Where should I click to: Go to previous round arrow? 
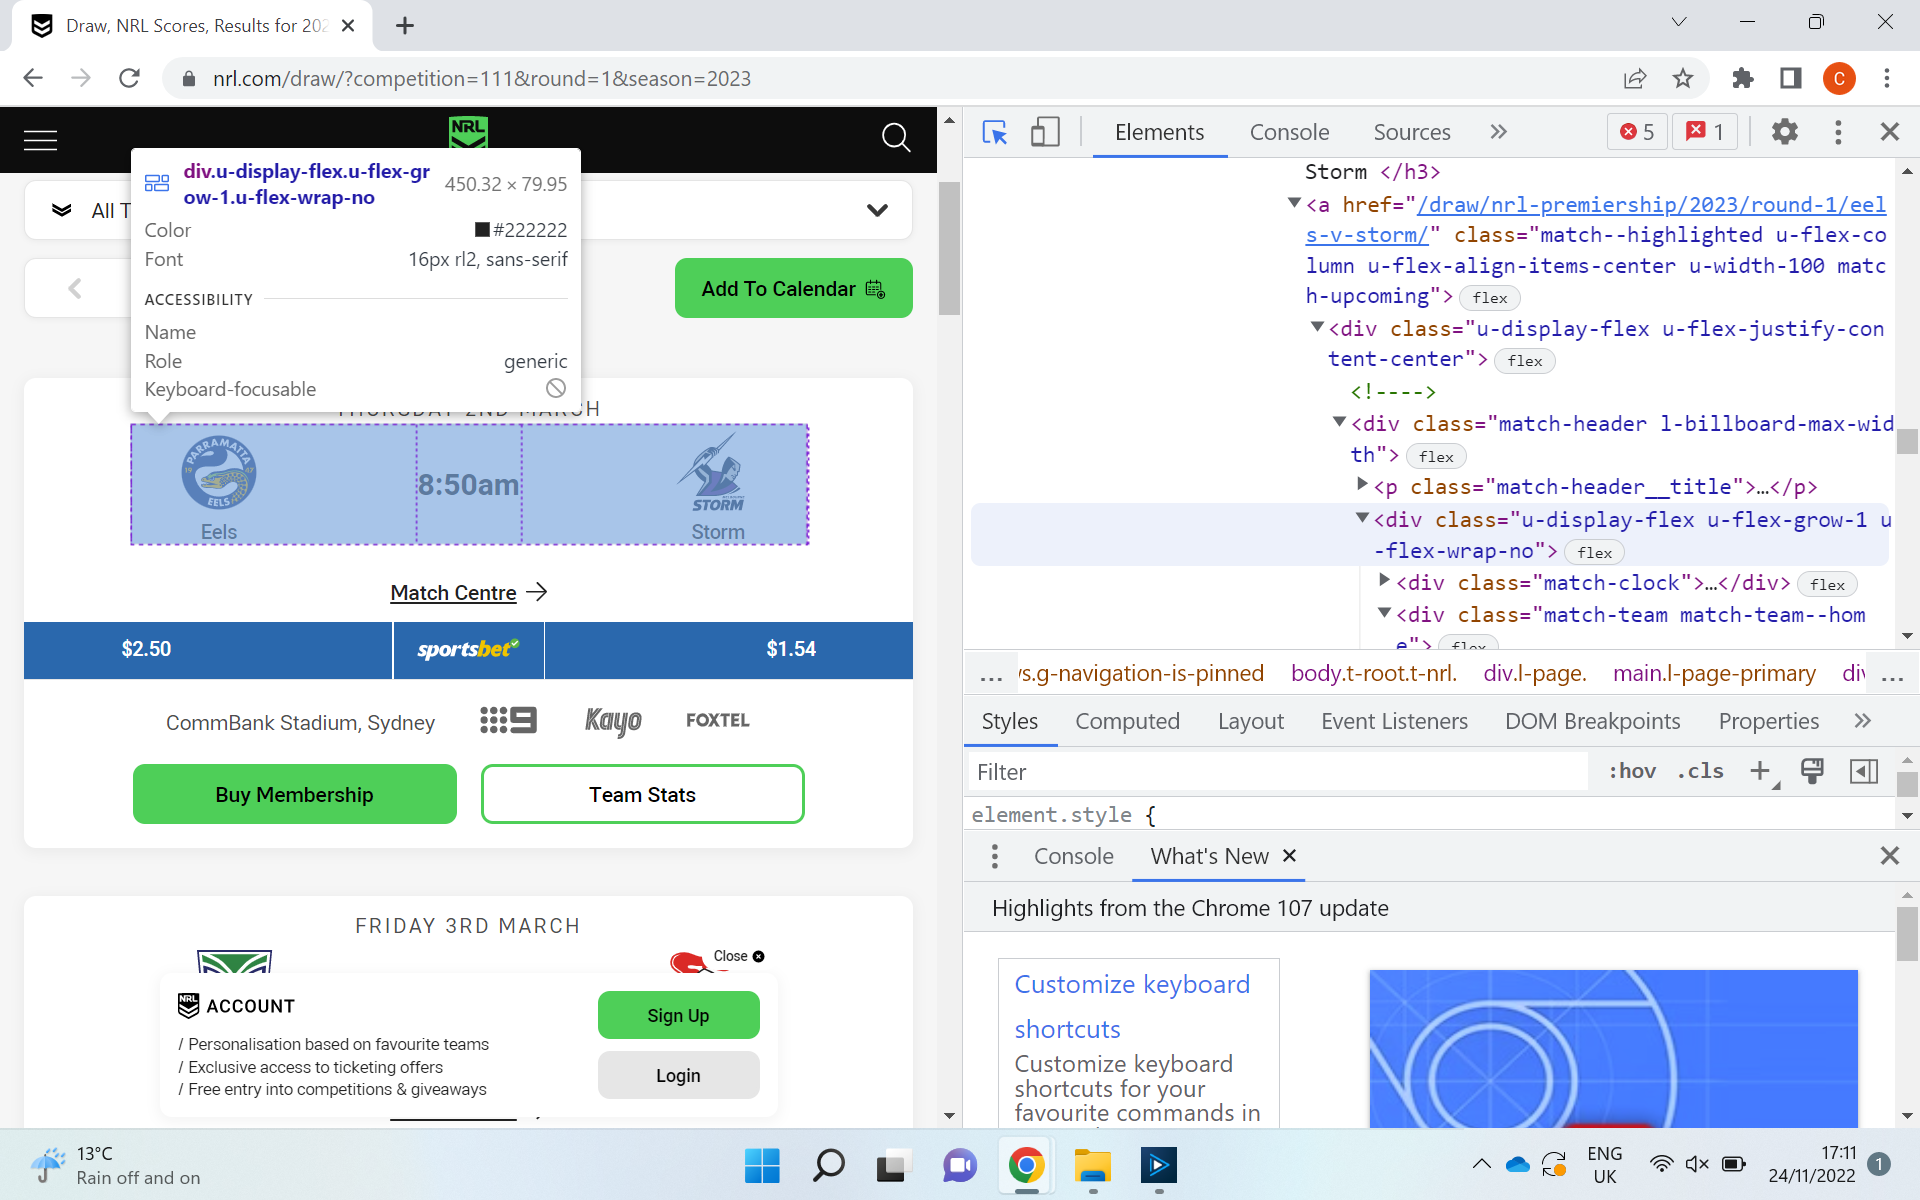click(x=75, y=289)
